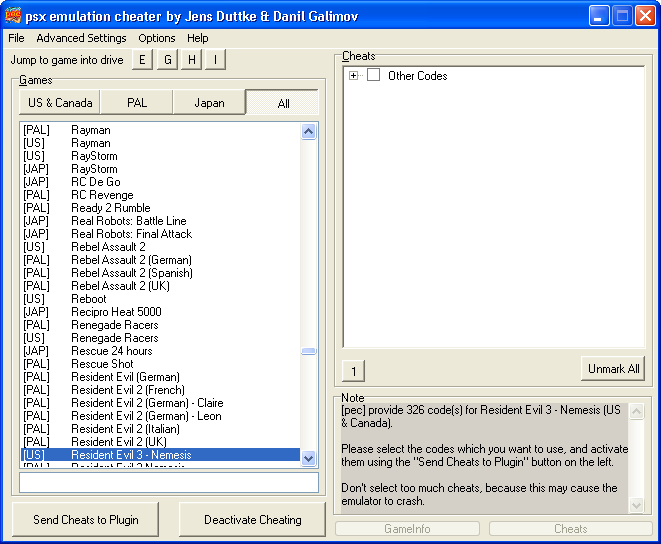661x544 pixels.
Task: Select Rescue 24 hours
Action: point(161,351)
